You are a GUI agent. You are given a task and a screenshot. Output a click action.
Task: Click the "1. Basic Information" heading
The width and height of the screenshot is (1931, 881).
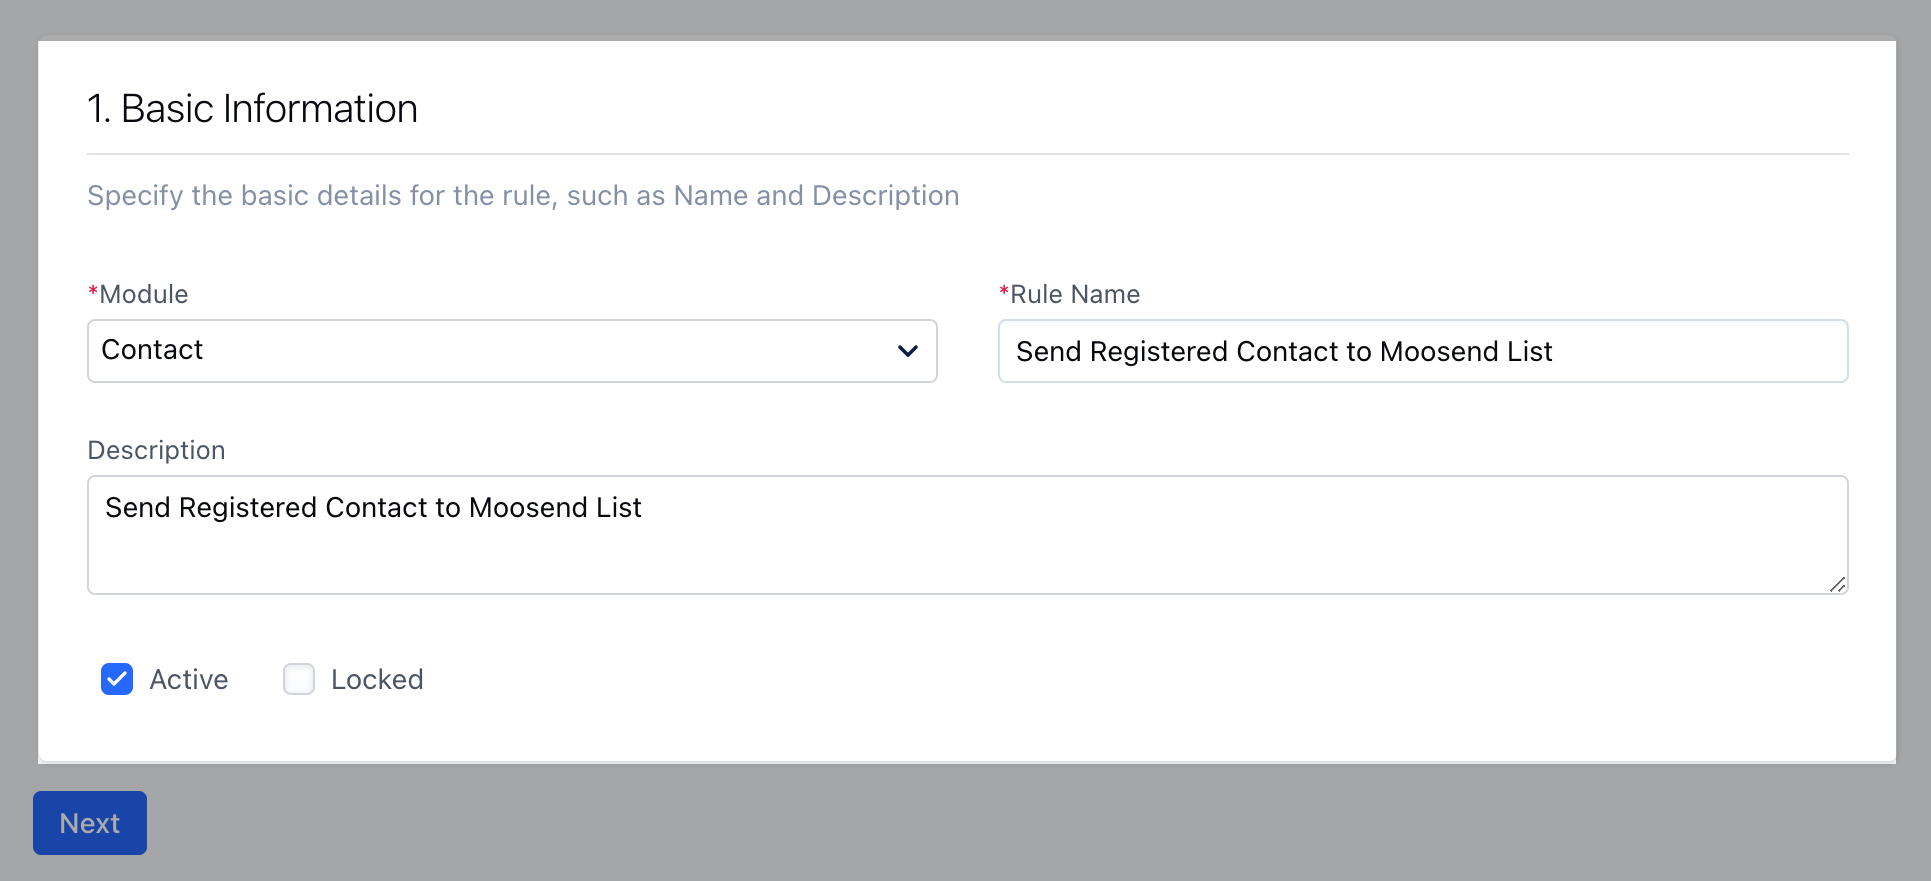click(x=252, y=108)
